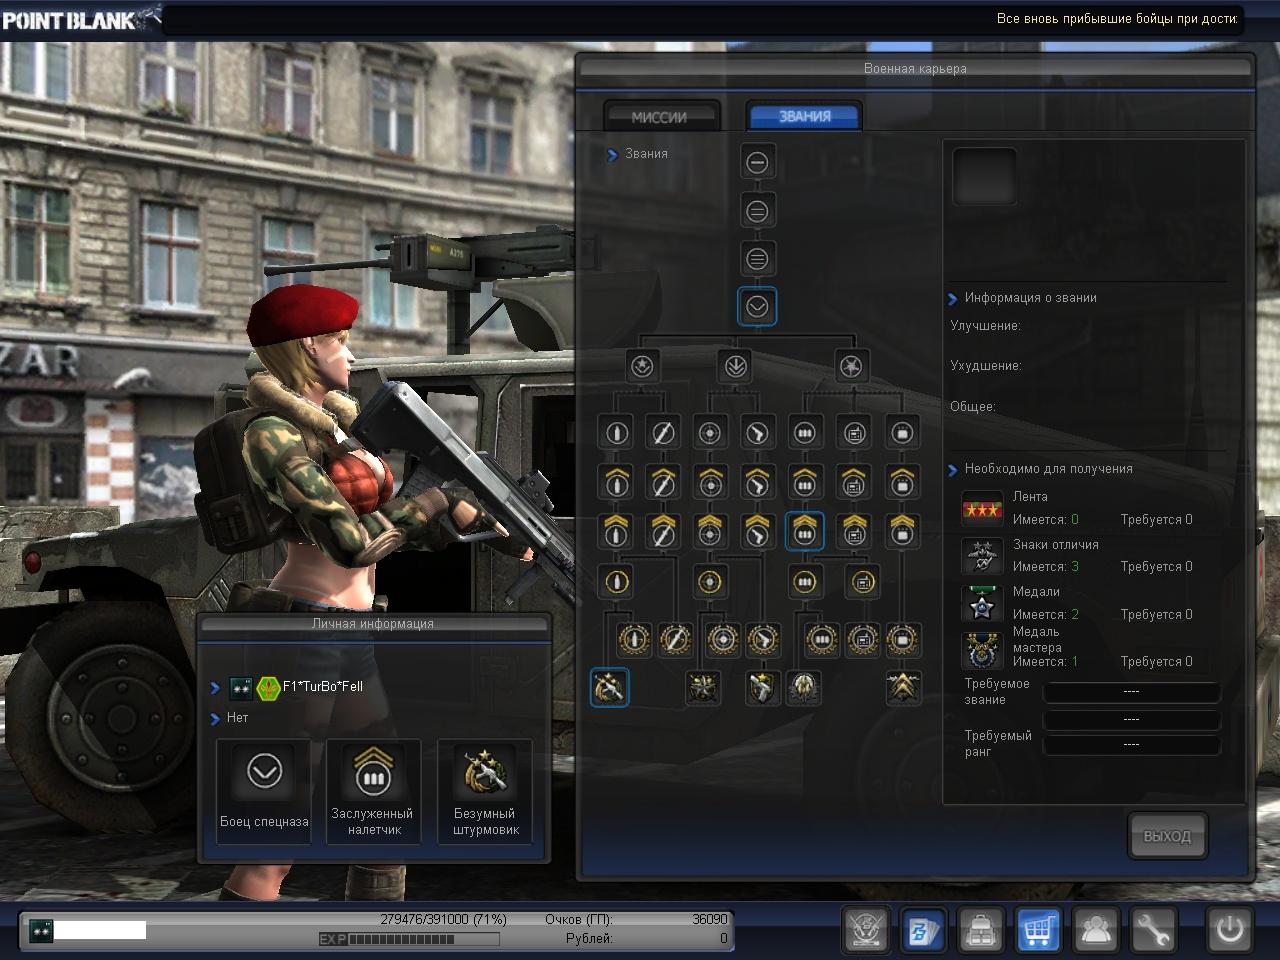Select the Безумный штурмовик title slot
This screenshot has height=960, width=1280.
[x=485, y=792]
